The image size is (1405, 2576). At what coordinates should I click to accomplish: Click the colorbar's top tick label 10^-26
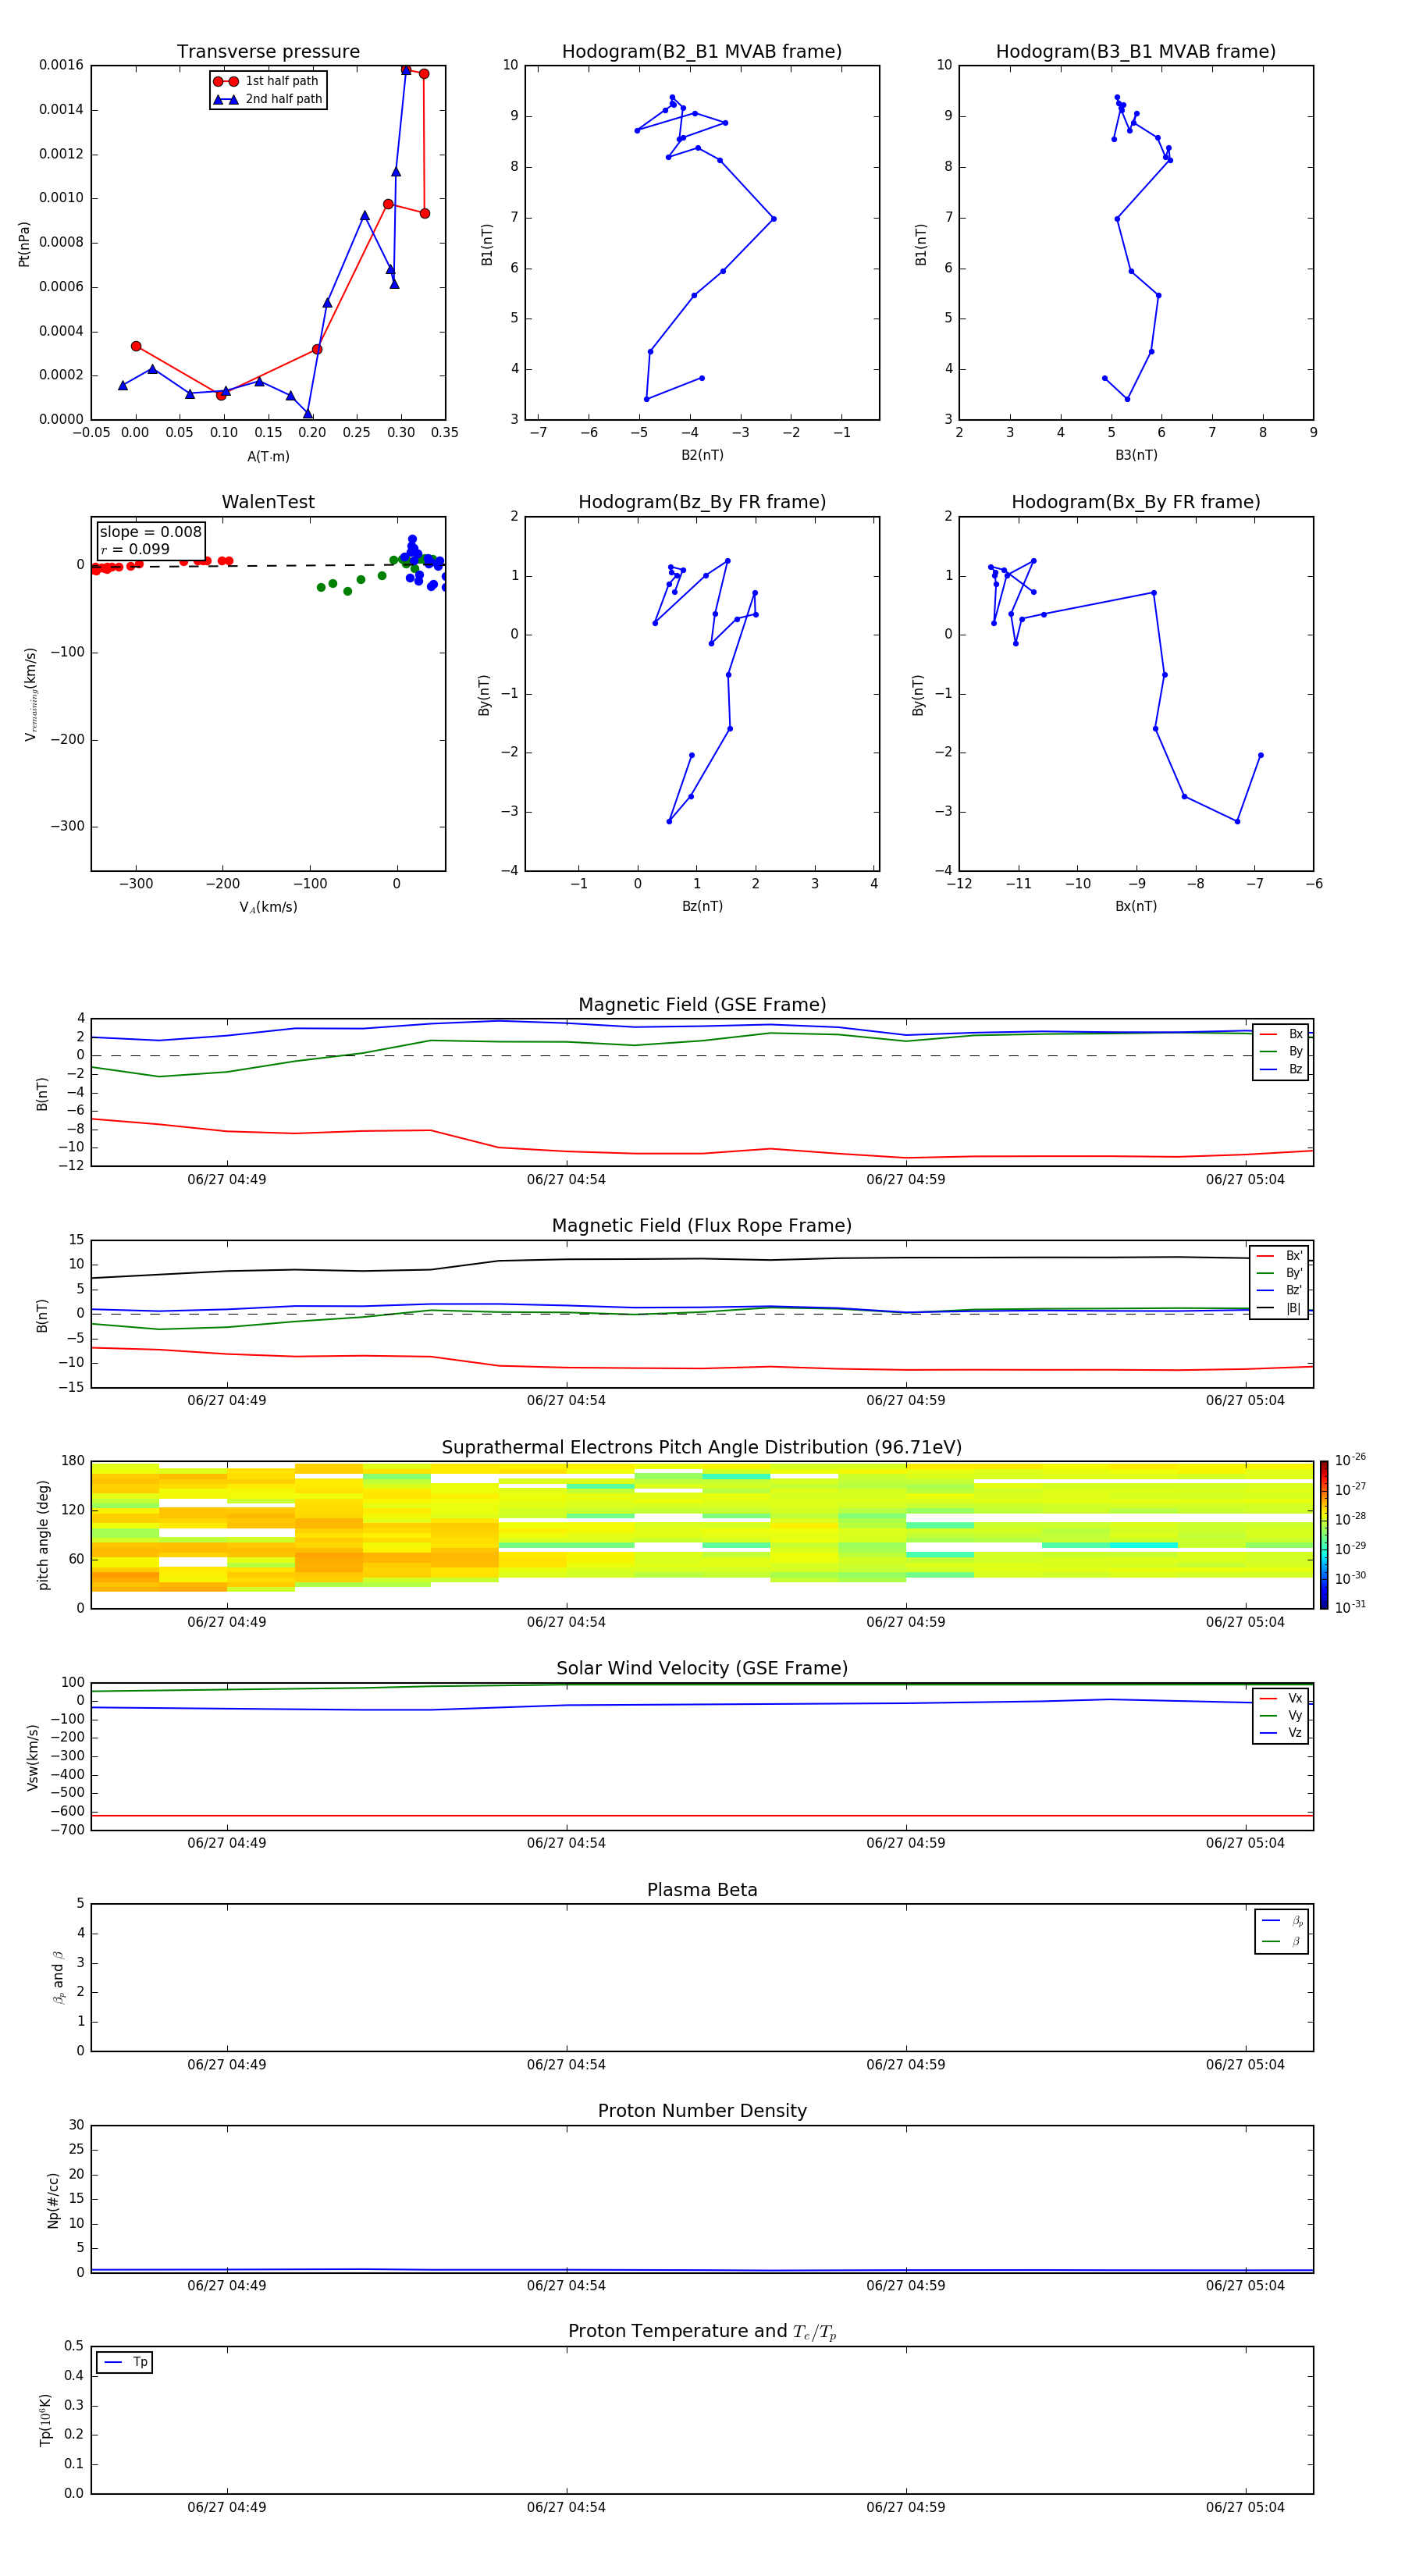tap(1349, 1460)
